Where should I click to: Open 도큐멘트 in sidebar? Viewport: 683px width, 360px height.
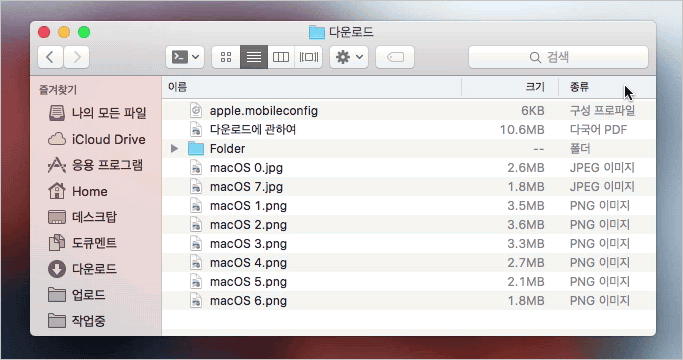click(x=82, y=243)
